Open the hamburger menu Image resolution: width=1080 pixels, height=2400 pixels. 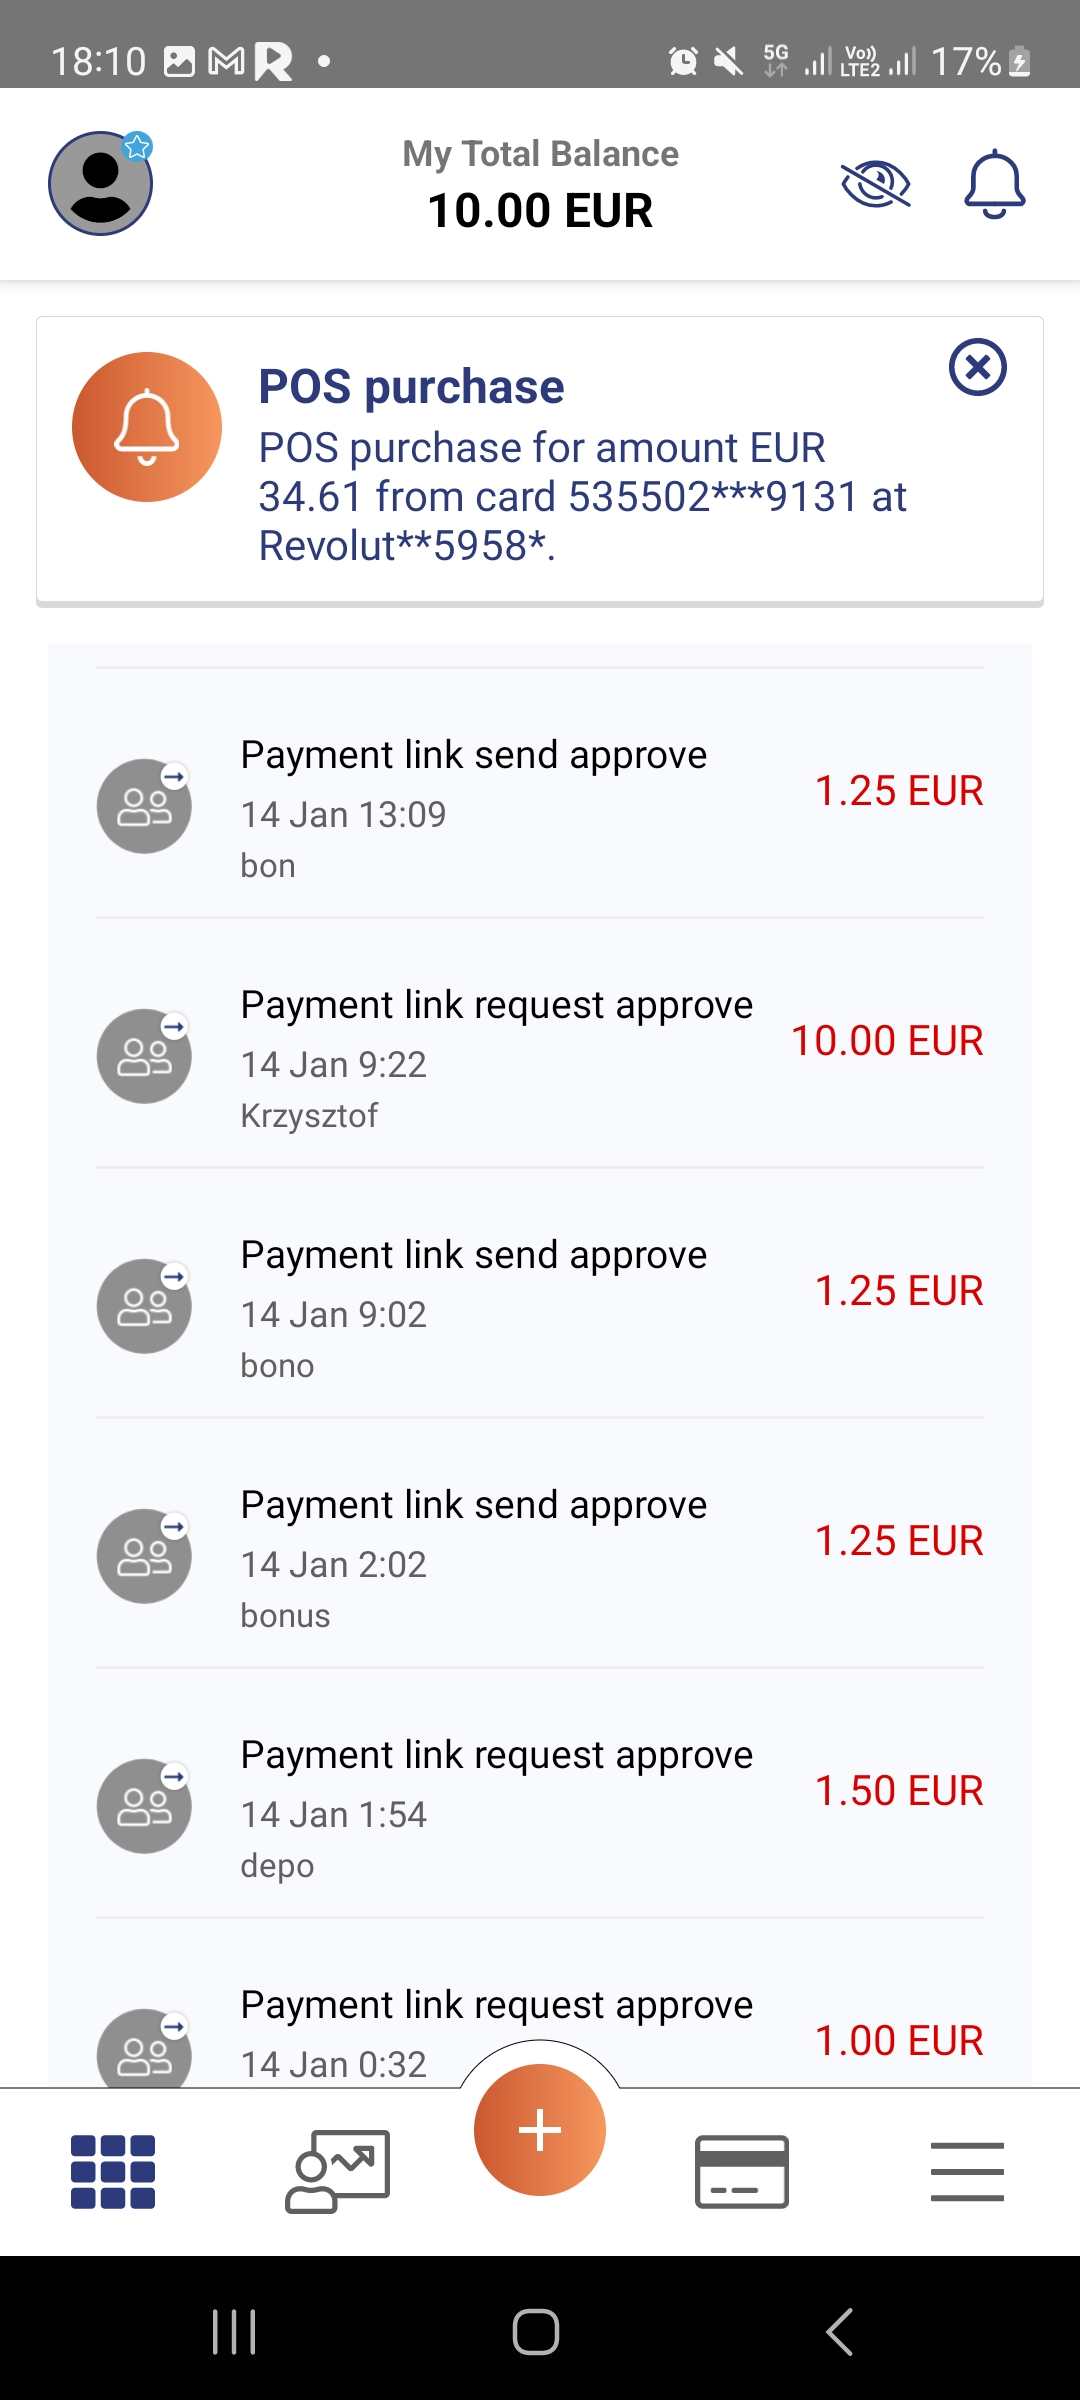967,2171
